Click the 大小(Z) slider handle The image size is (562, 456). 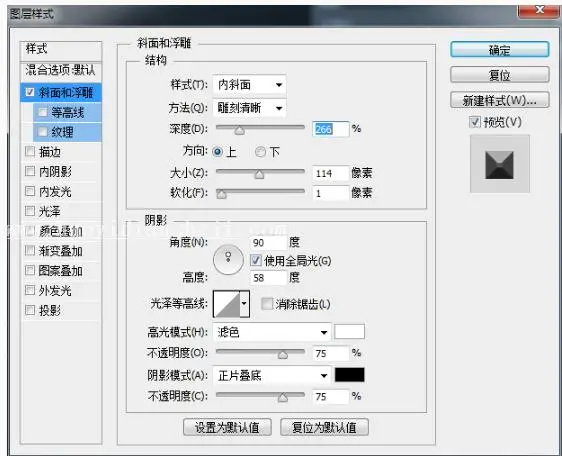tap(259, 175)
